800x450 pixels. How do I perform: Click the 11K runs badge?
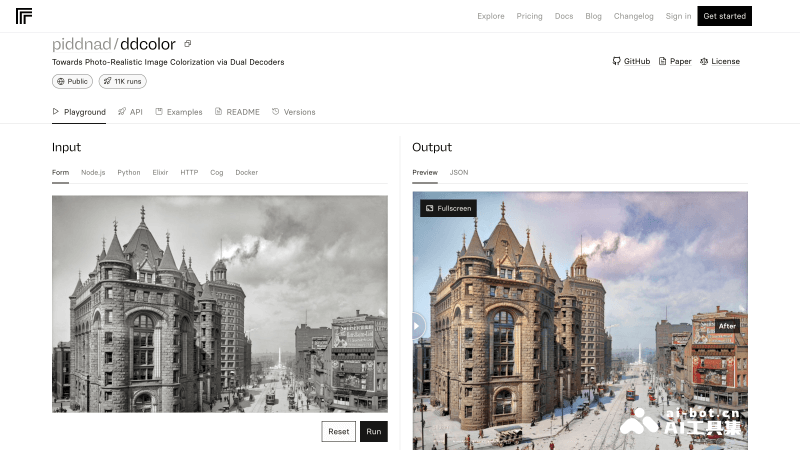pyautogui.click(x=122, y=81)
